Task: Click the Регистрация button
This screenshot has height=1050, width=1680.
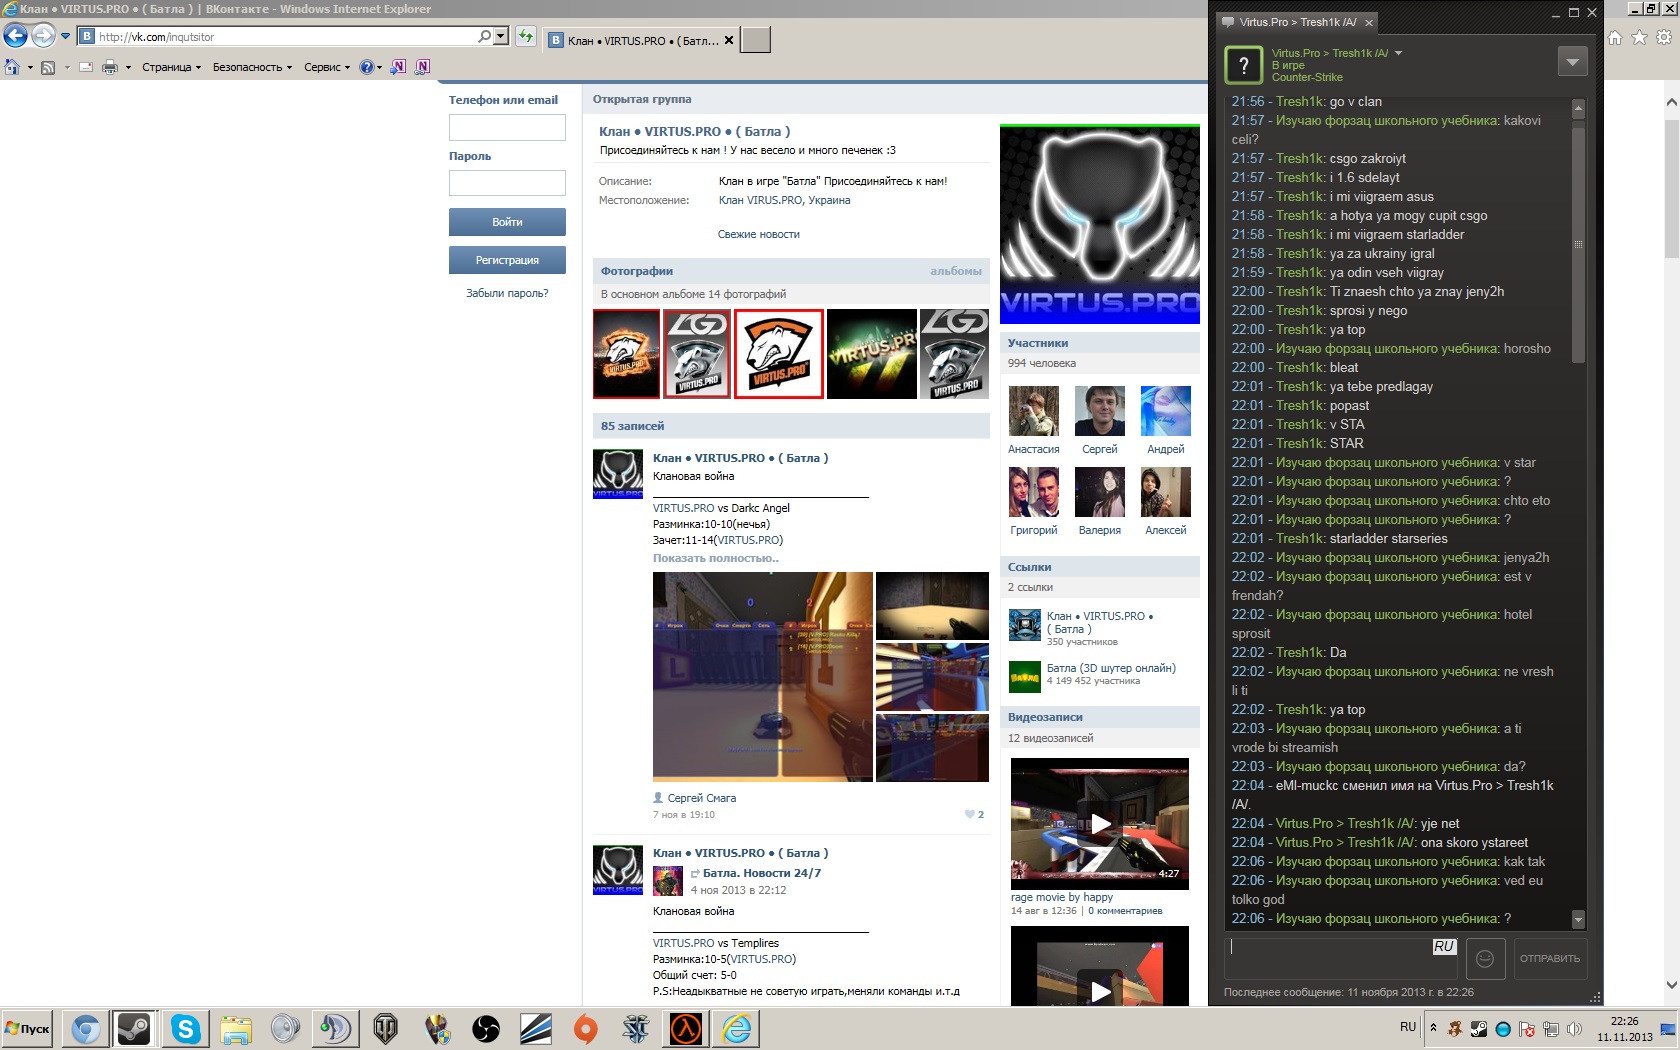Action: coord(507,260)
